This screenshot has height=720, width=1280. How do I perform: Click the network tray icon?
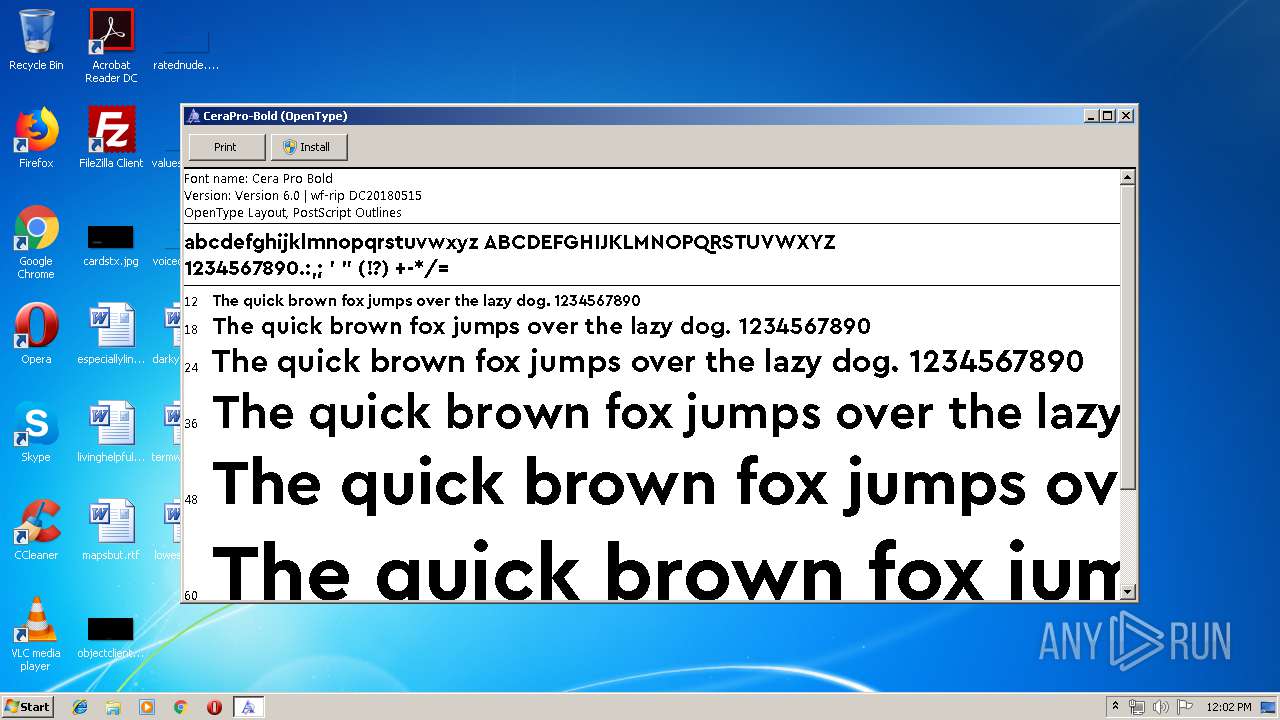pos(1137,707)
